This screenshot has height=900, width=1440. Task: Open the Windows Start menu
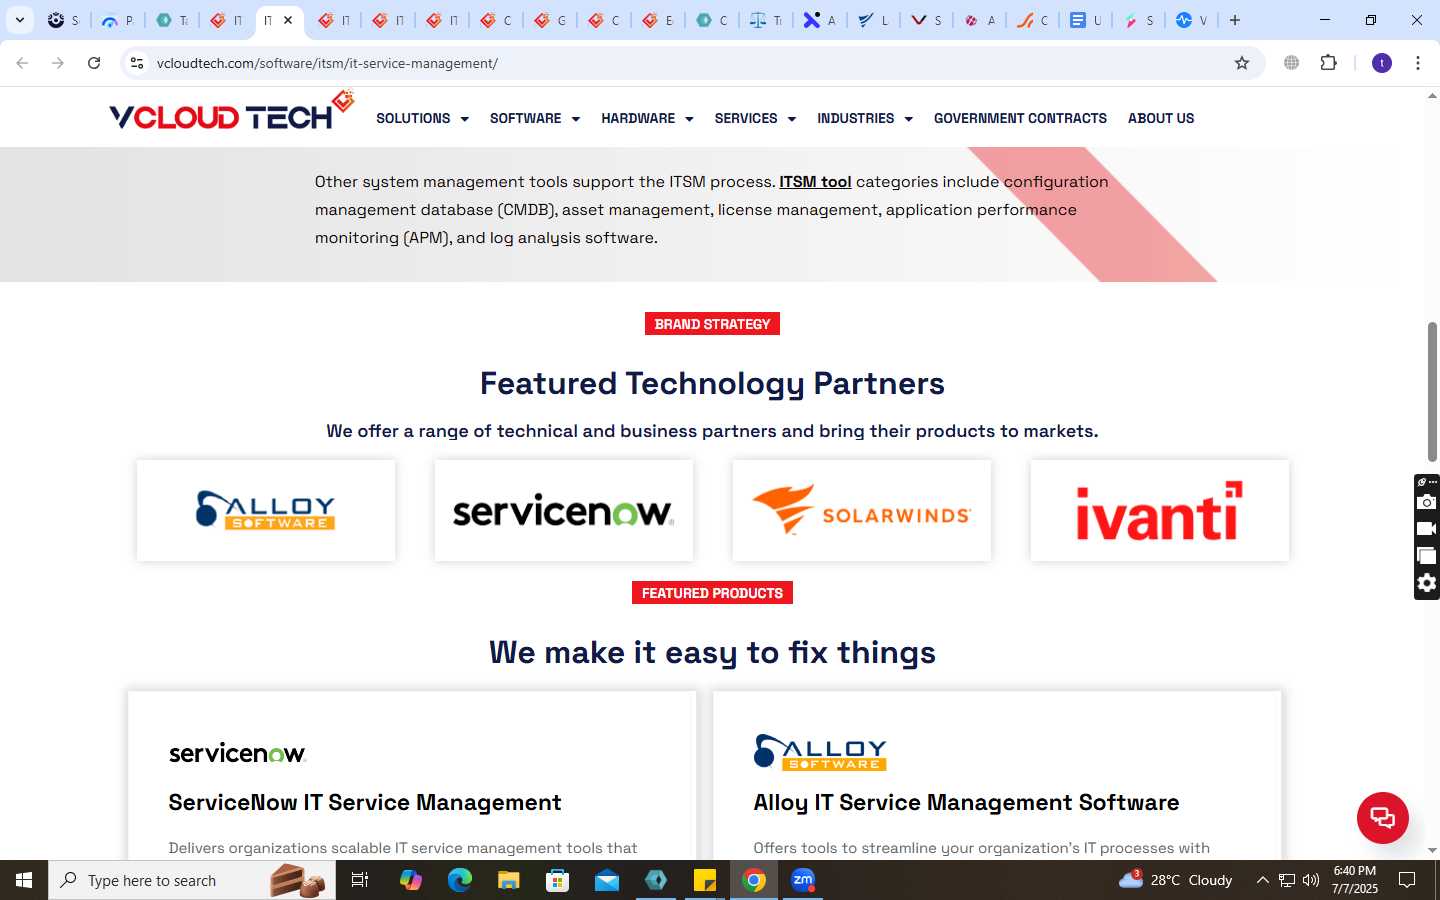(x=24, y=880)
